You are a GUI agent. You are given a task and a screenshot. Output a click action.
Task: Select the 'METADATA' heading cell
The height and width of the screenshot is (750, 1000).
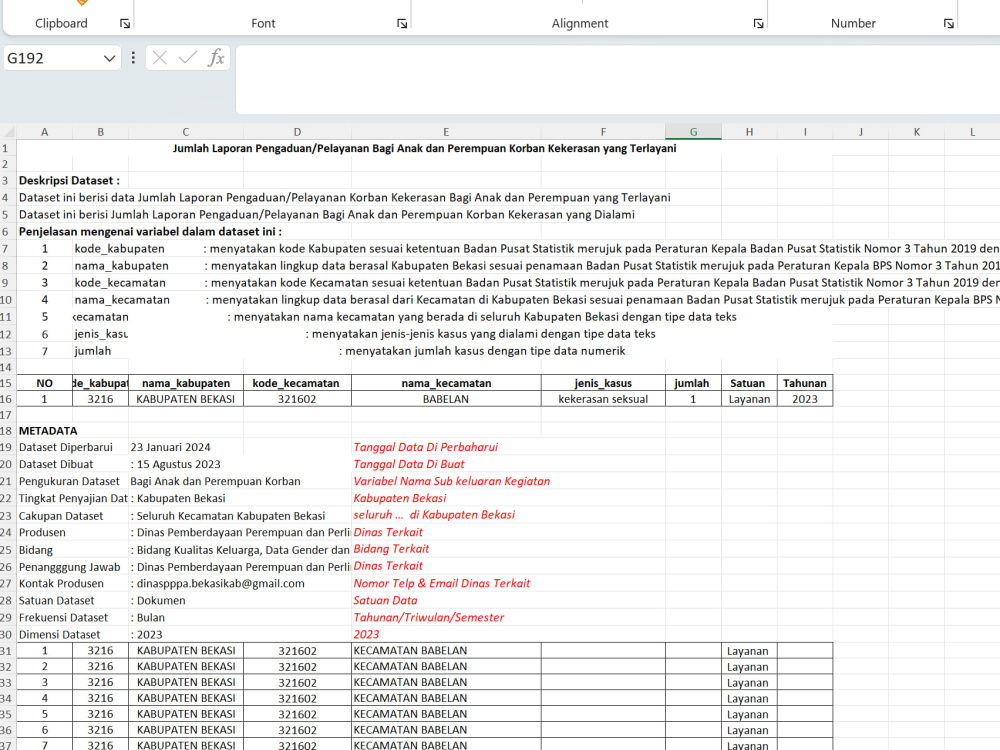pyautogui.click(x=48, y=431)
